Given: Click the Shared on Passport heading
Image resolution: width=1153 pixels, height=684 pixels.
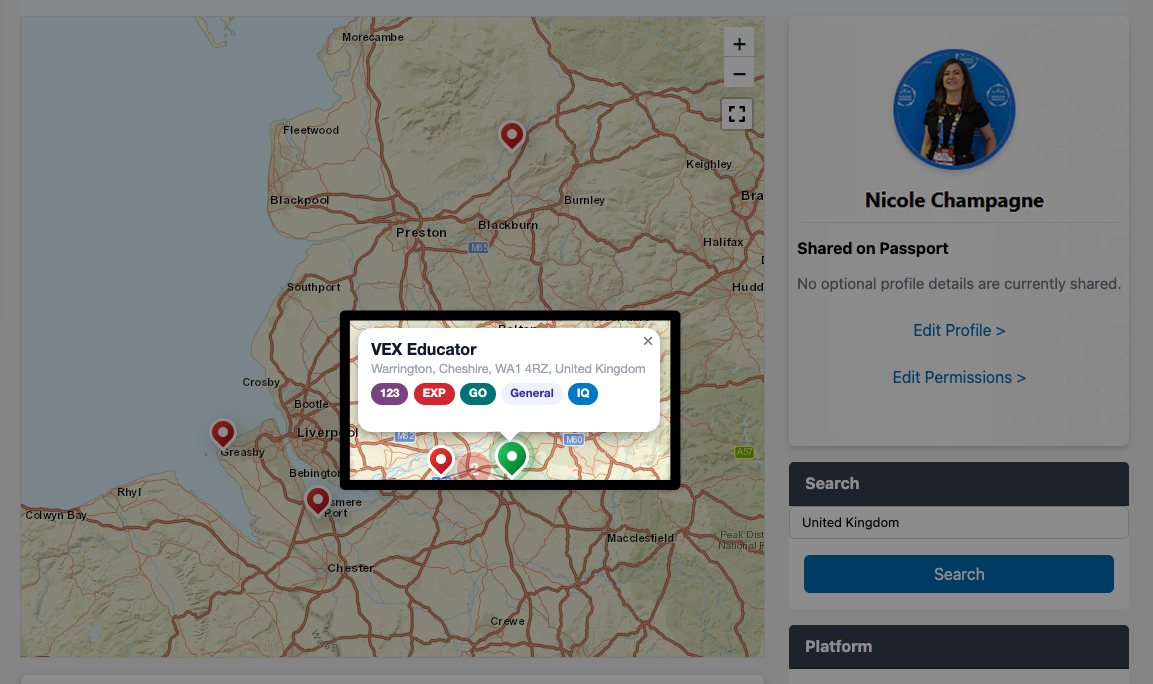Looking at the screenshot, I should pyautogui.click(x=873, y=249).
